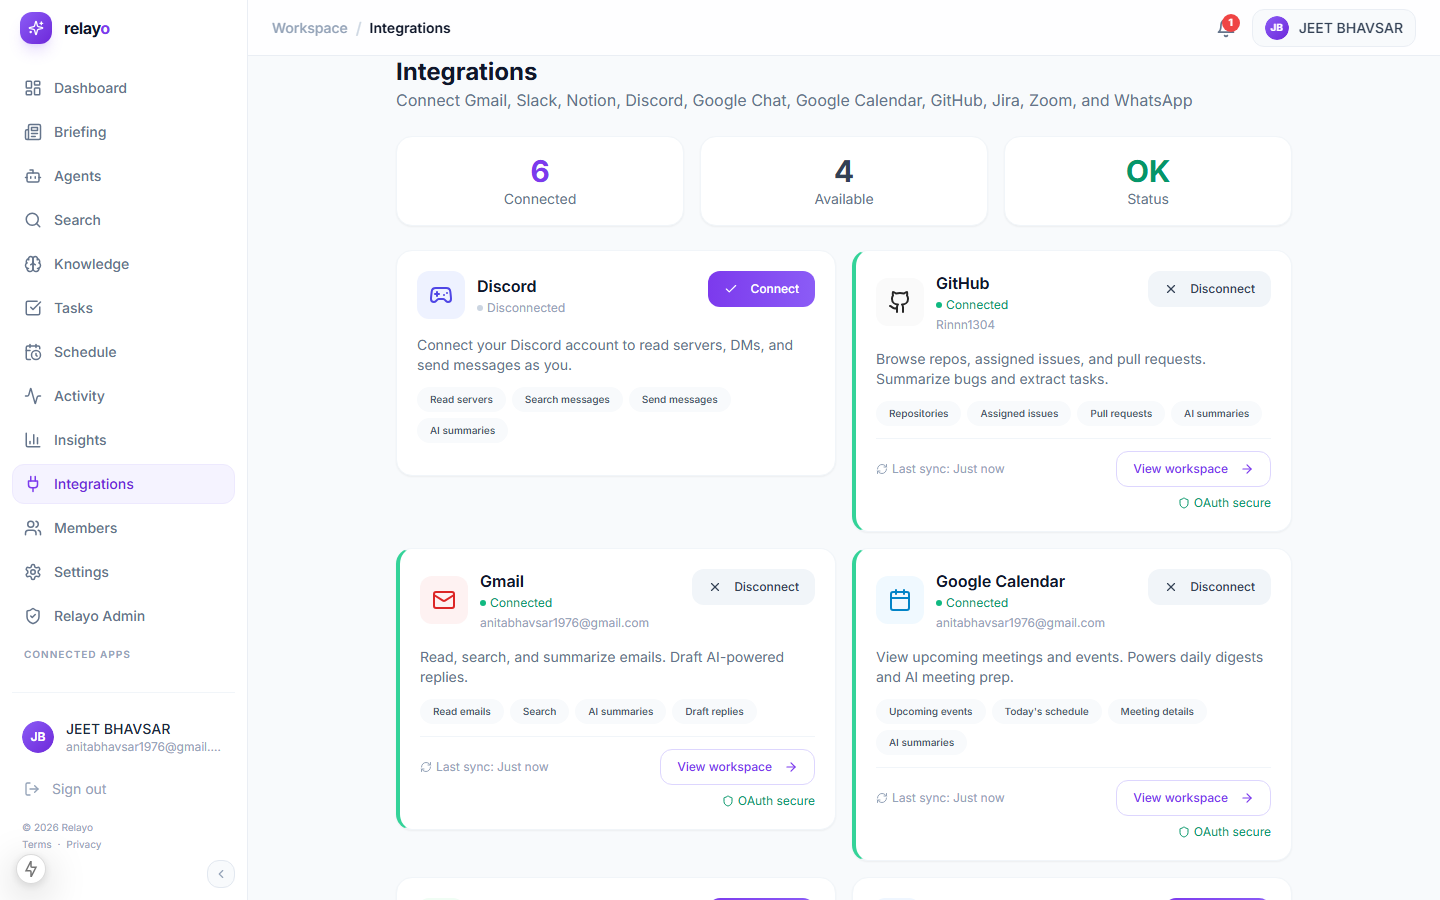This screenshot has height=900, width=1440.
Task: Click the Discord game controller icon
Action: (x=441, y=295)
